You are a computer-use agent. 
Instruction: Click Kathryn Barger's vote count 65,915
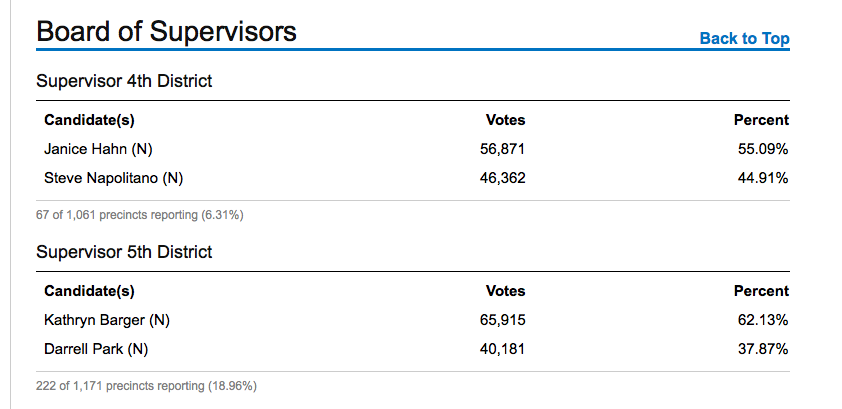(503, 321)
